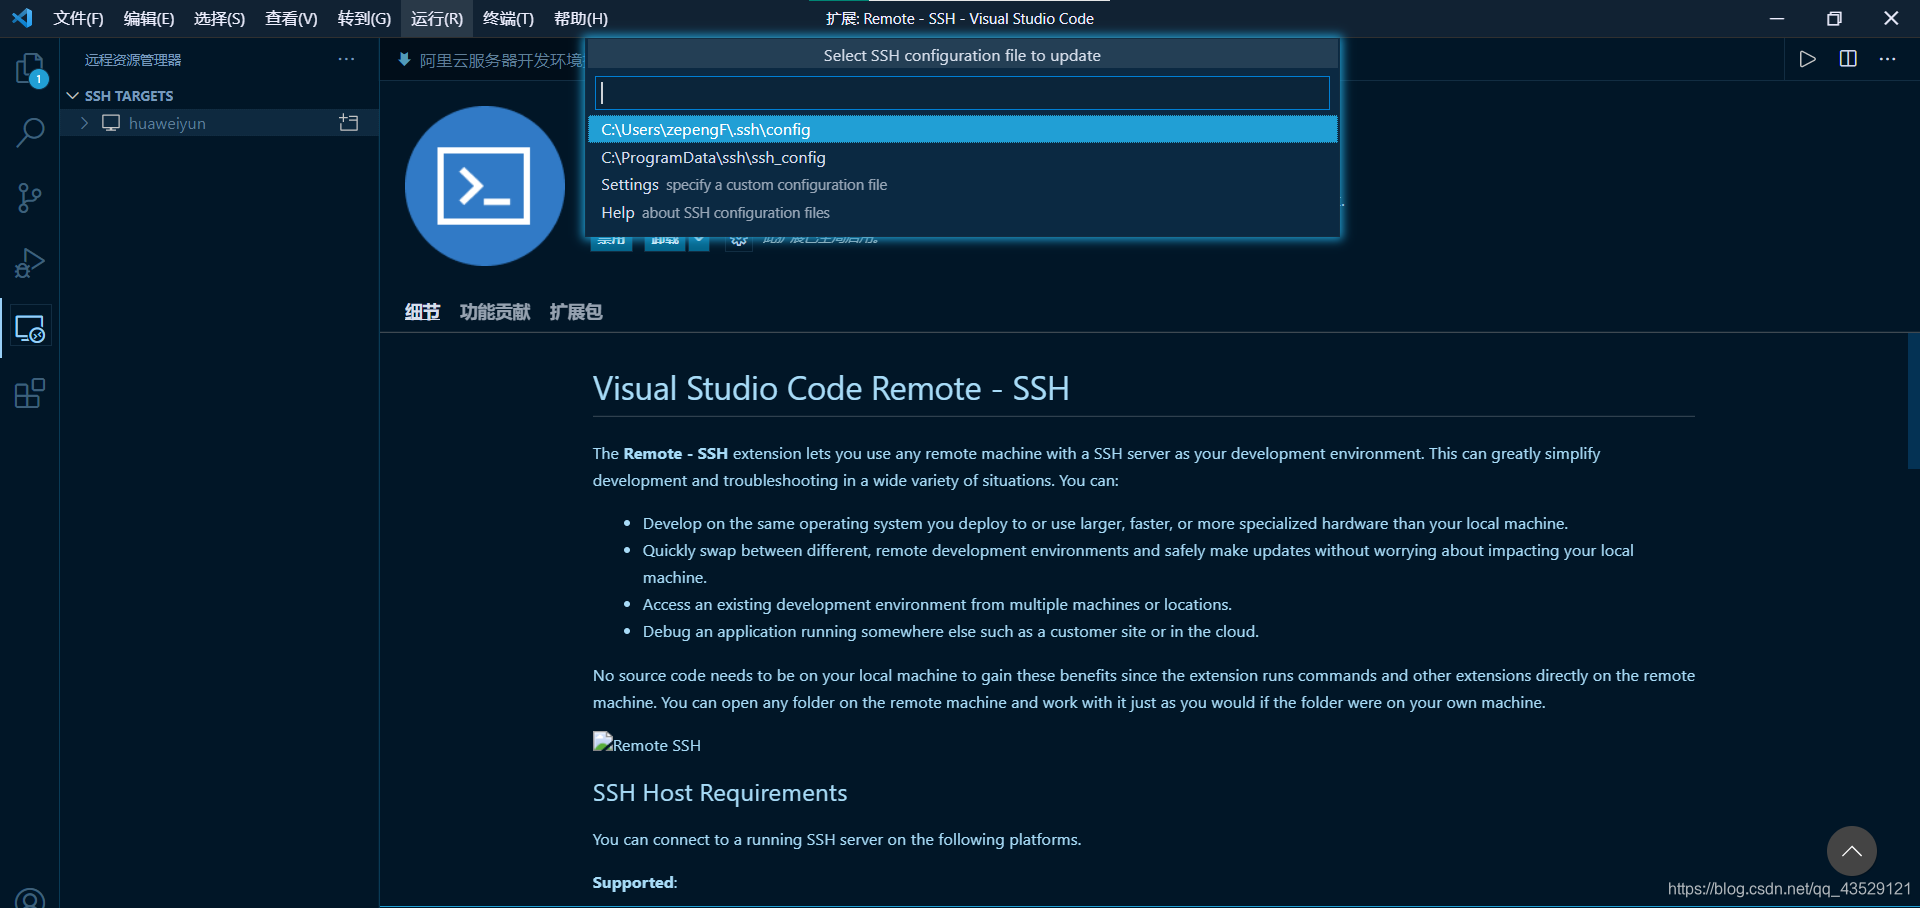Image resolution: width=1920 pixels, height=908 pixels.
Task: Open the Search view icon
Action: click(x=30, y=132)
